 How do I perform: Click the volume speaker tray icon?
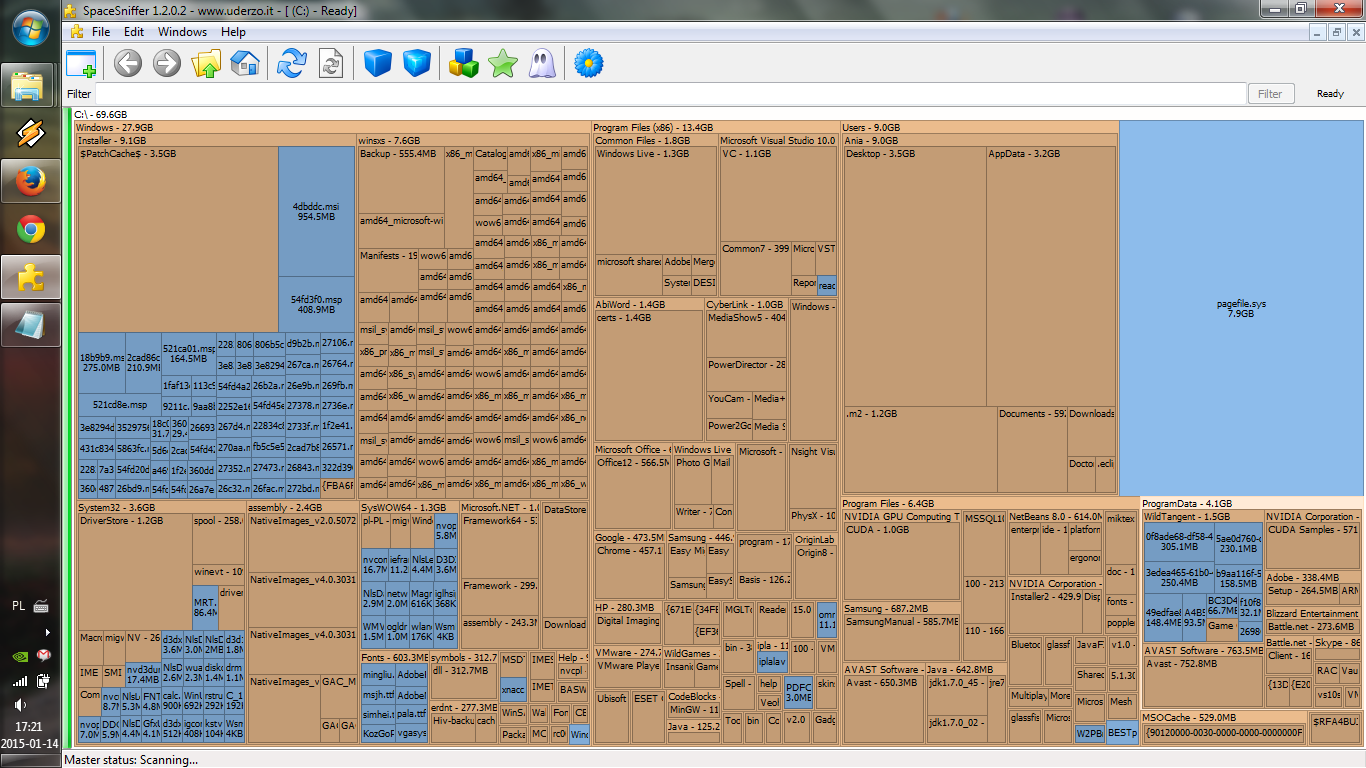[x=21, y=704]
